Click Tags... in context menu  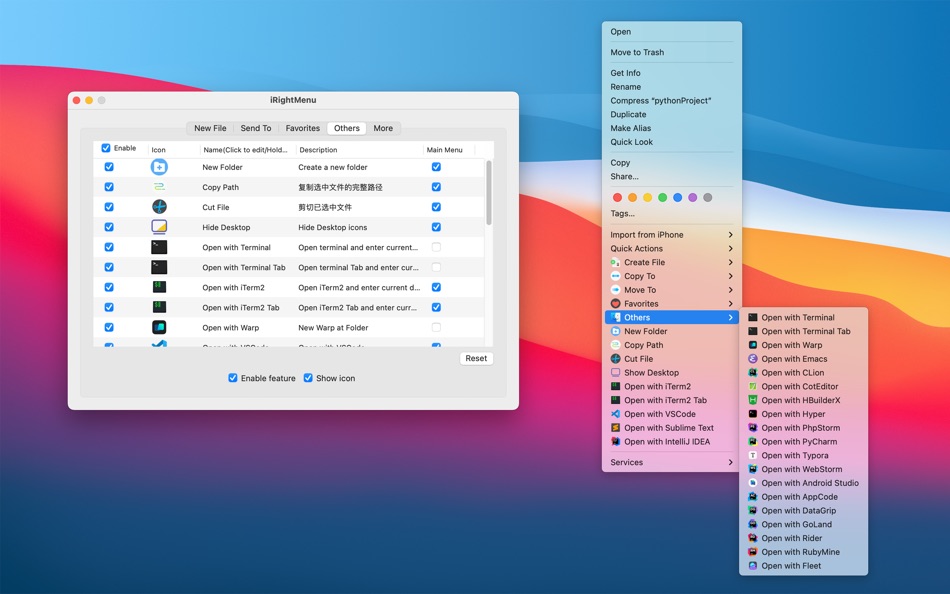tap(671, 213)
